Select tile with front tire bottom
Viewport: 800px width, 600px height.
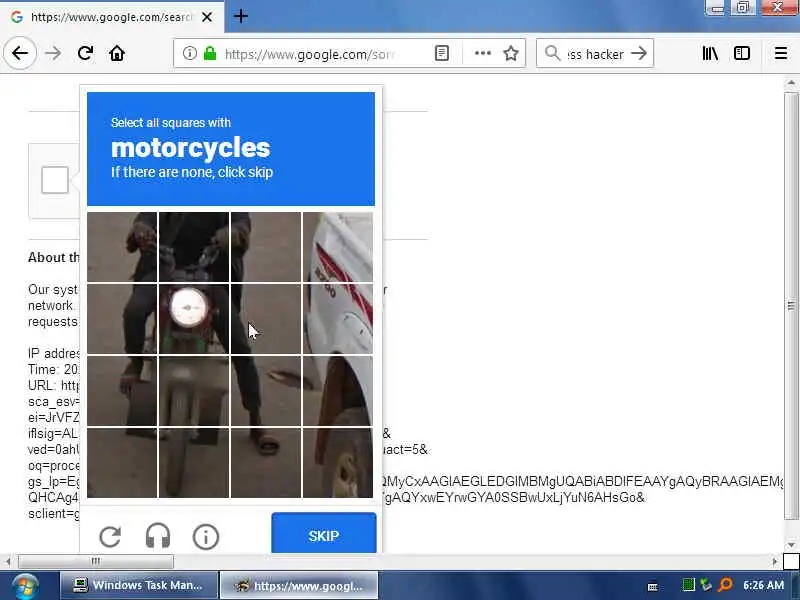point(194,463)
